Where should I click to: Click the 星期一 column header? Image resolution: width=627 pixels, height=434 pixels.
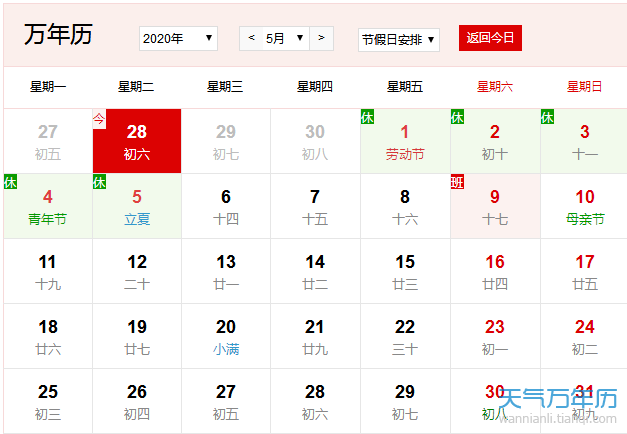click(x=48, y=86)
